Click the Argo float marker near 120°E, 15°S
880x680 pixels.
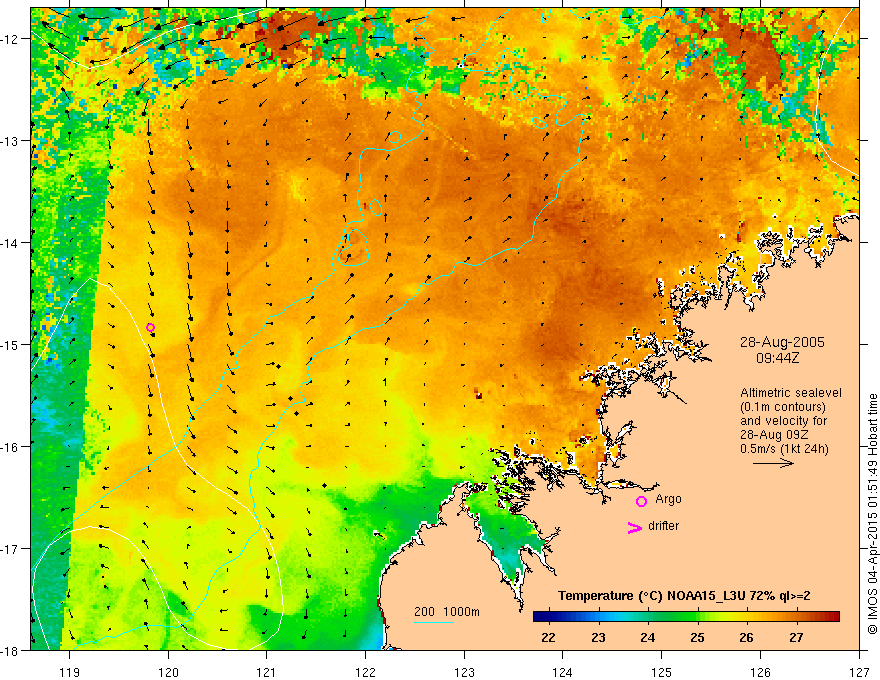tap(150, 328)
